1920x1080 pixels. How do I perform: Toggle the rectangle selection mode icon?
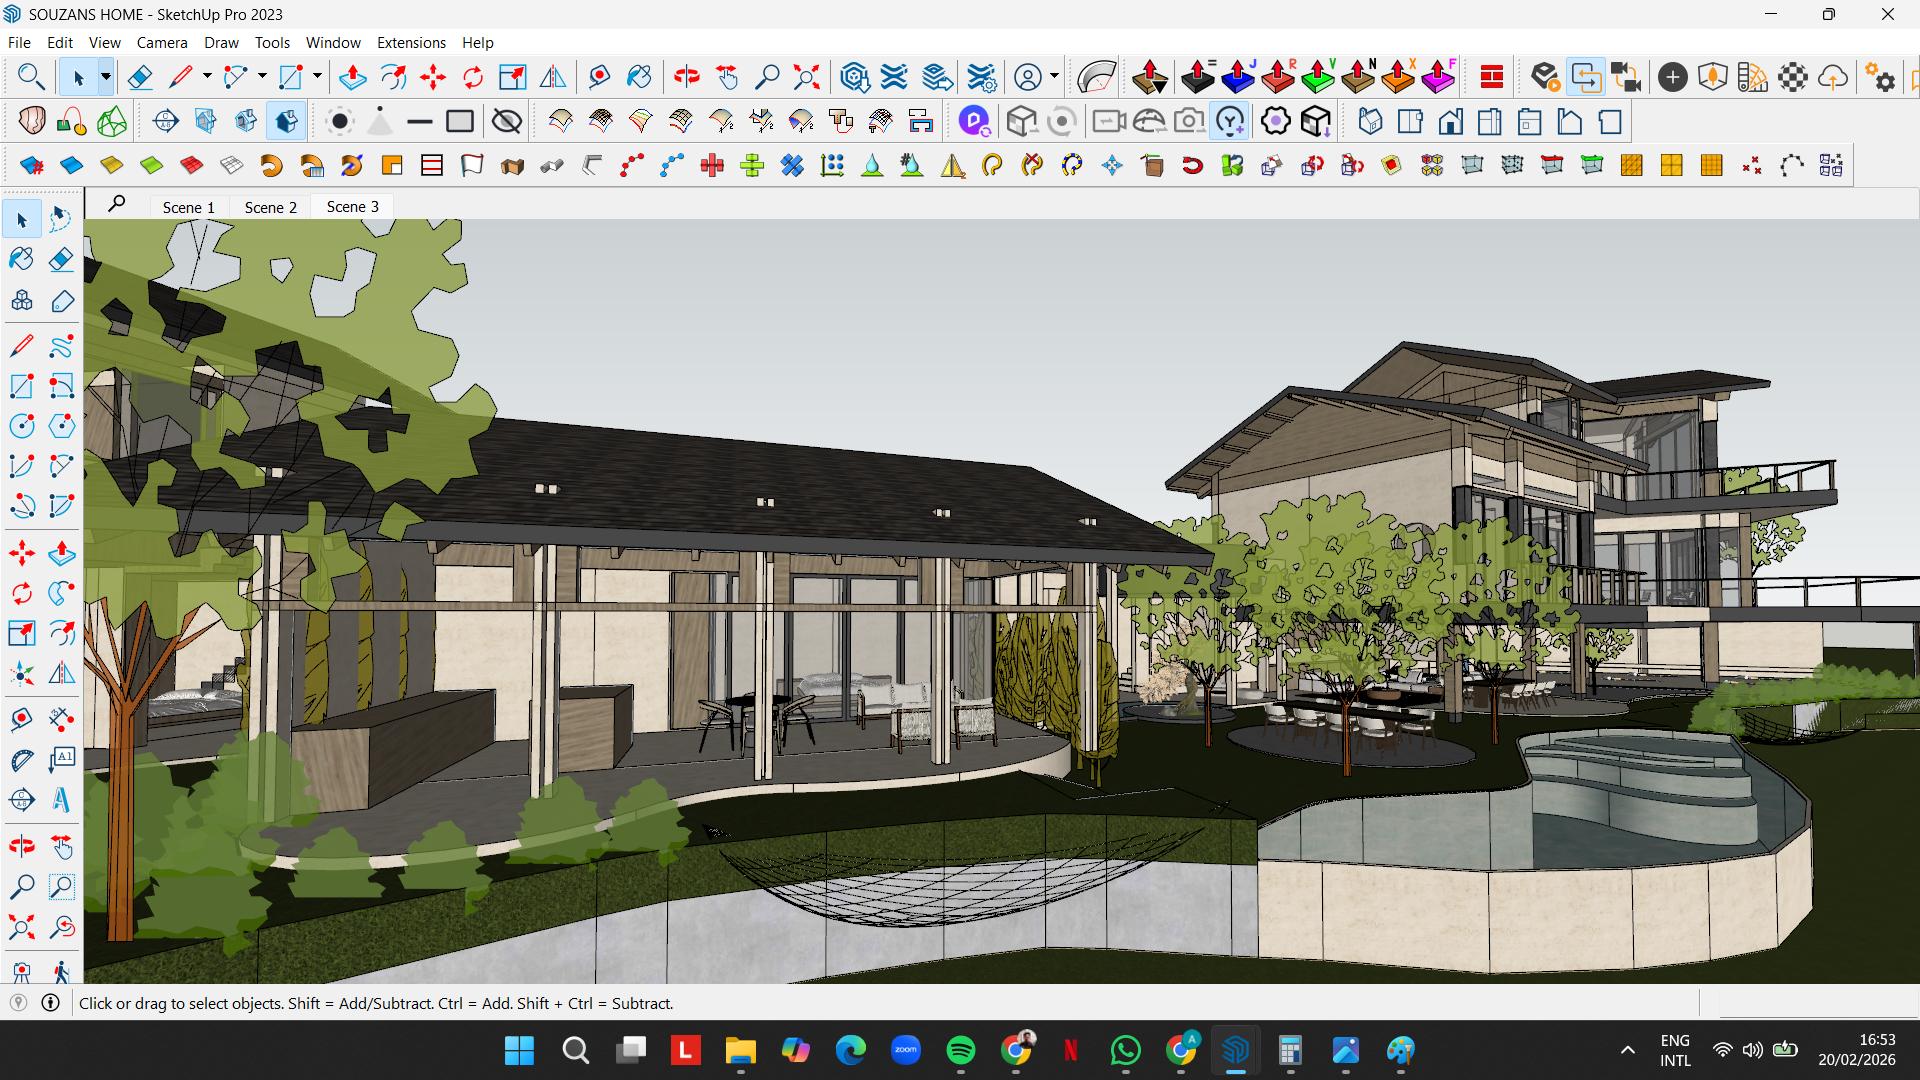(460, 122)
